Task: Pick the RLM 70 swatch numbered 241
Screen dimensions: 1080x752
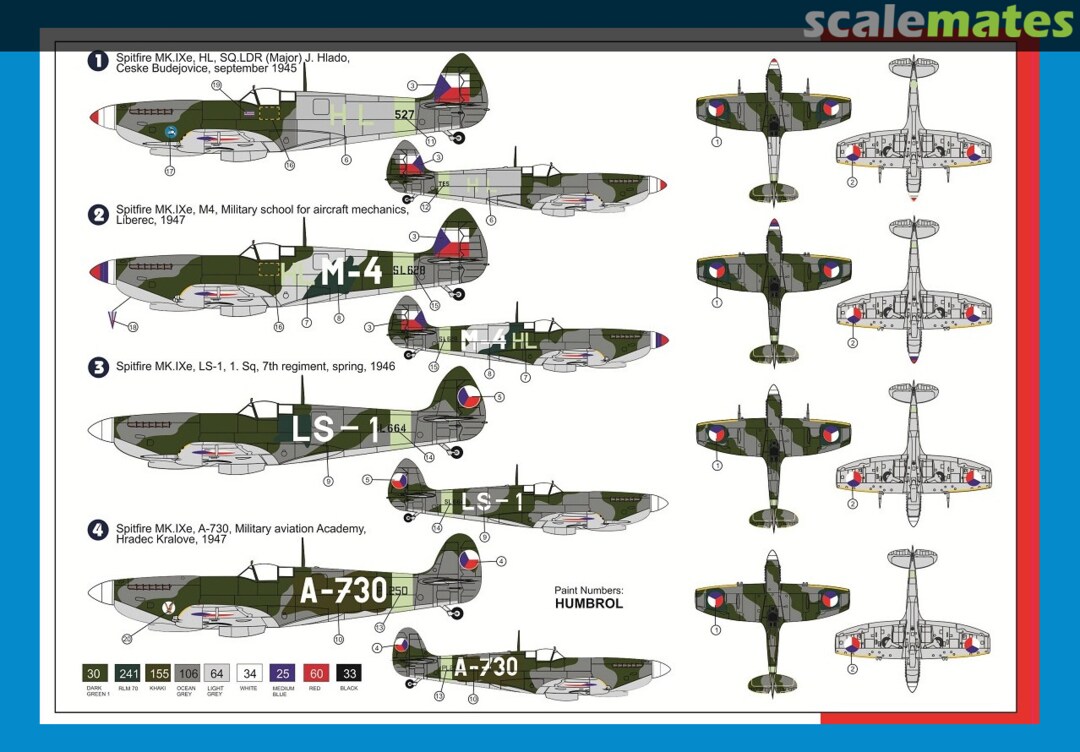Action: click(x=126, y=673)
